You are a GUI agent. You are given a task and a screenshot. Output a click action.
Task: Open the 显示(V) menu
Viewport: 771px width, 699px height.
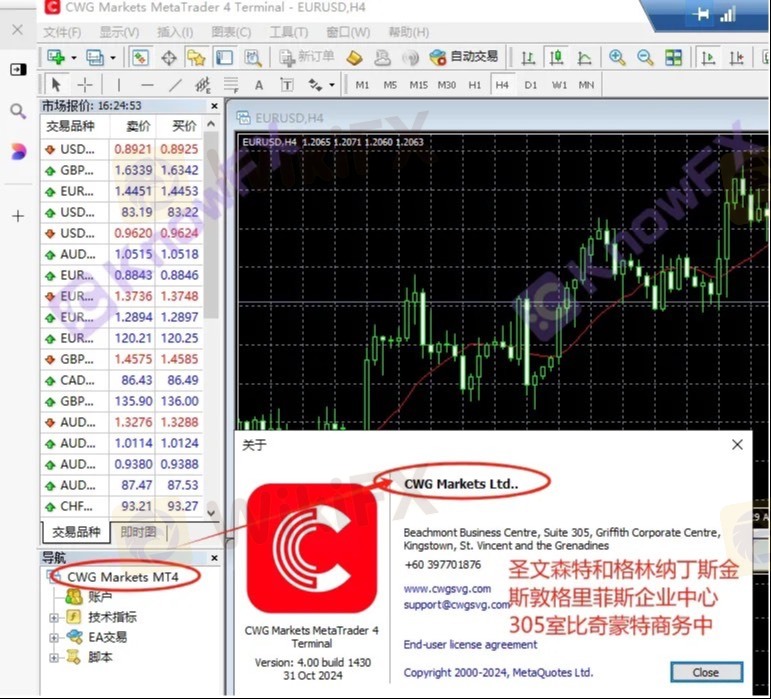coord(119,32)
